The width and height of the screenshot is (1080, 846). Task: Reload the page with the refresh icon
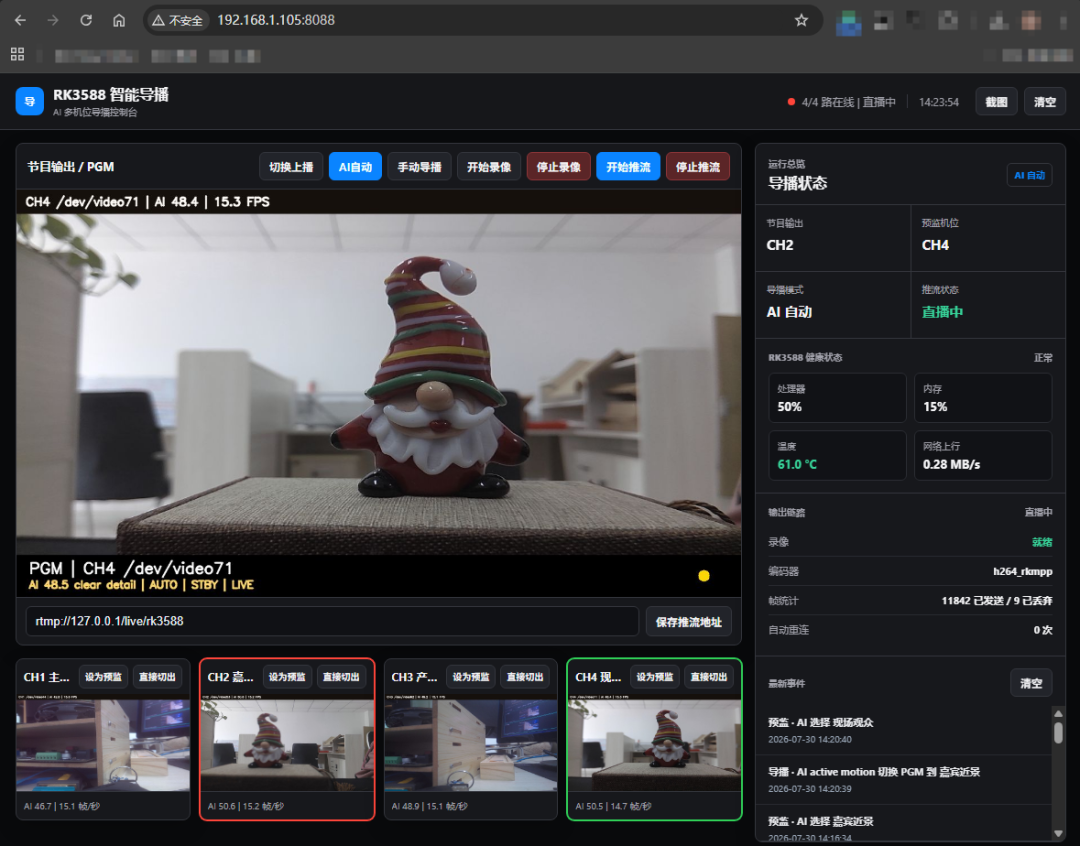tap(86, 20)
